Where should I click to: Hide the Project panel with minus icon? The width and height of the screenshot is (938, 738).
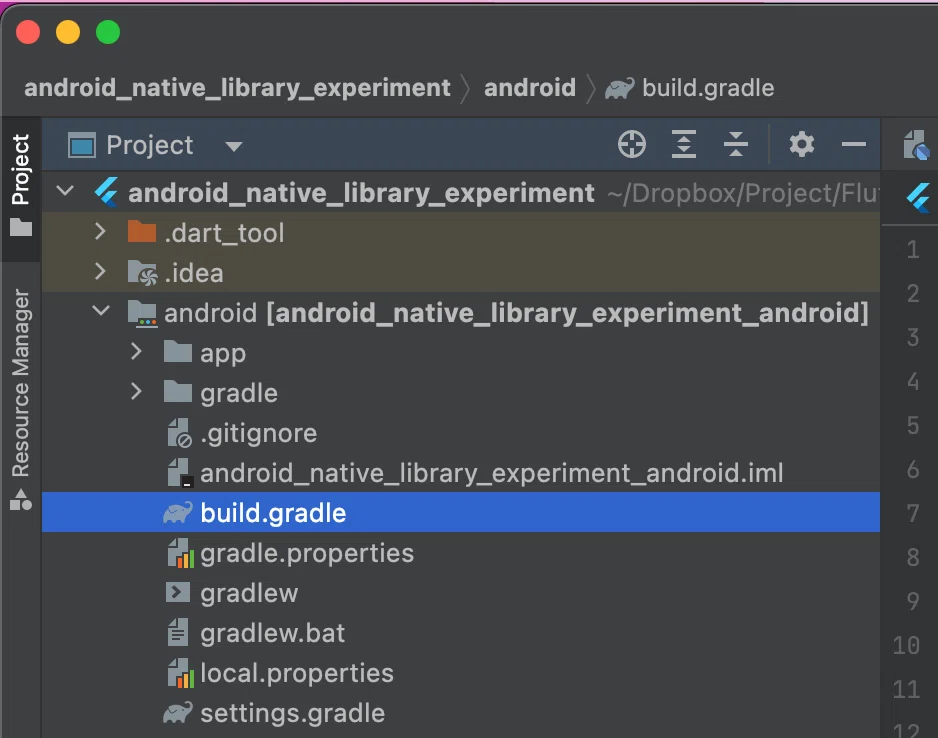pos(854,144)
